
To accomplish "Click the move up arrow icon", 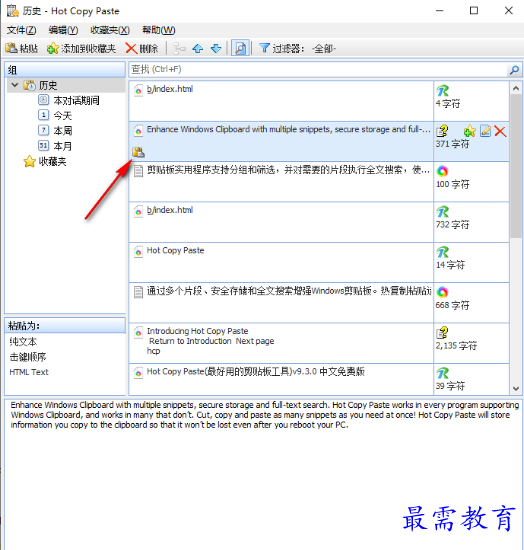I will [198, 48].
